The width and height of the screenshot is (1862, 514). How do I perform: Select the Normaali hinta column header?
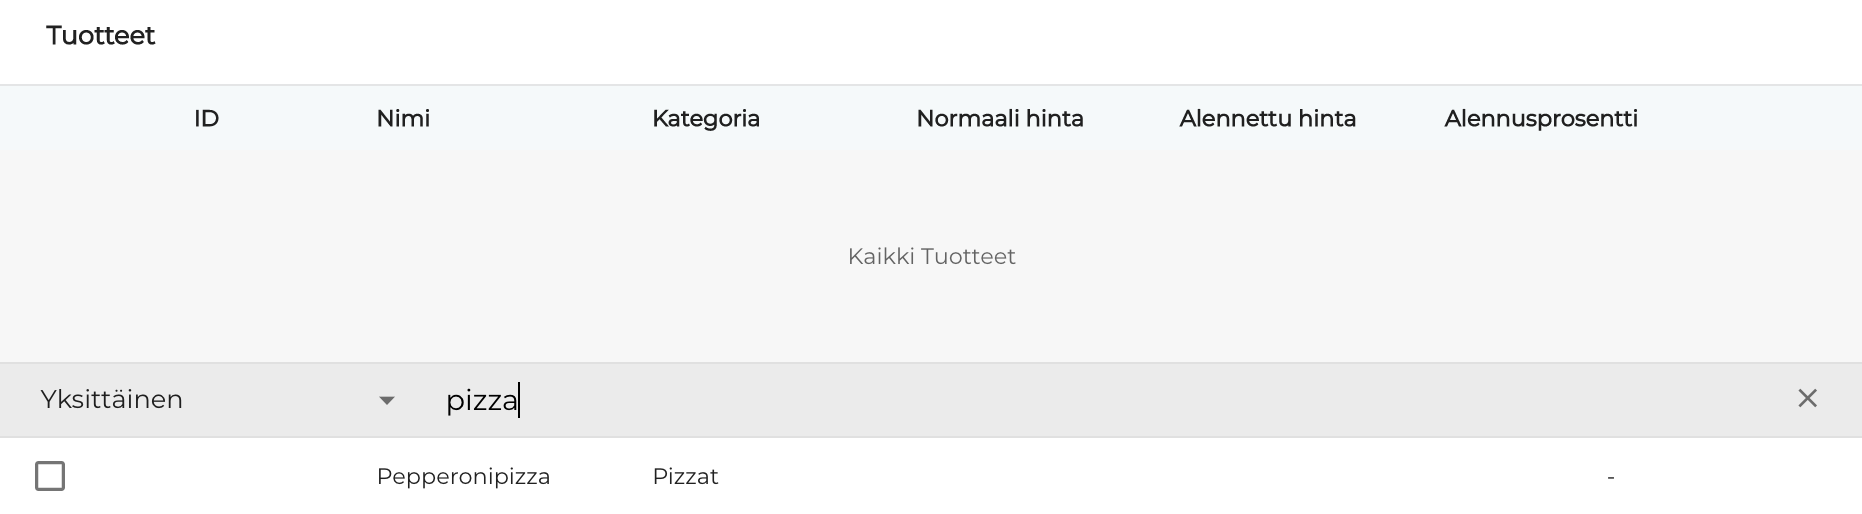click(x=999, y=119)
